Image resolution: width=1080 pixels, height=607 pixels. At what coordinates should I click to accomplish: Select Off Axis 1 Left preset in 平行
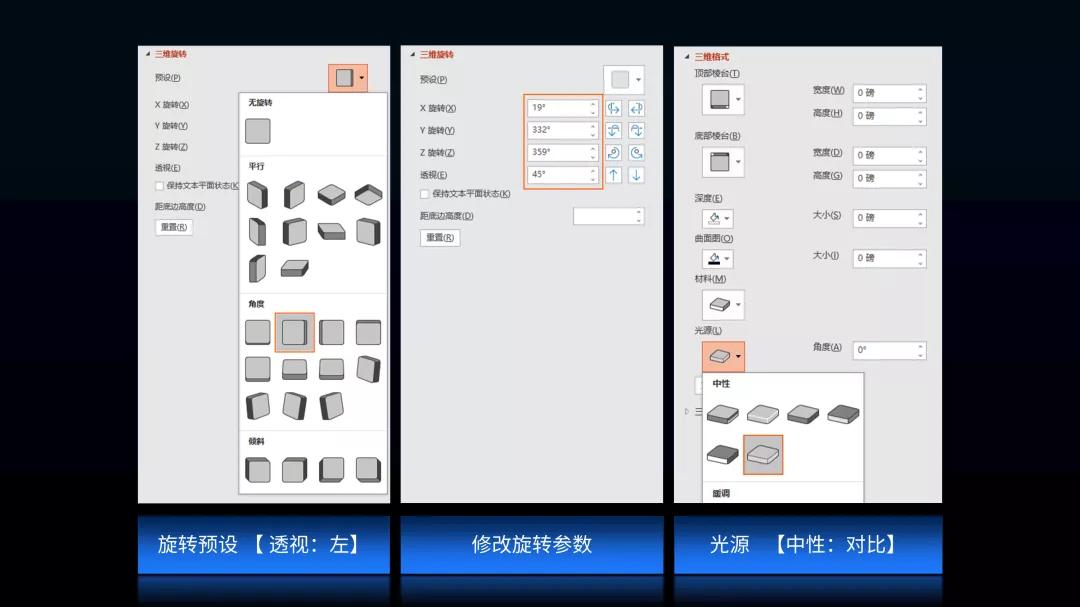coord(258,232)
